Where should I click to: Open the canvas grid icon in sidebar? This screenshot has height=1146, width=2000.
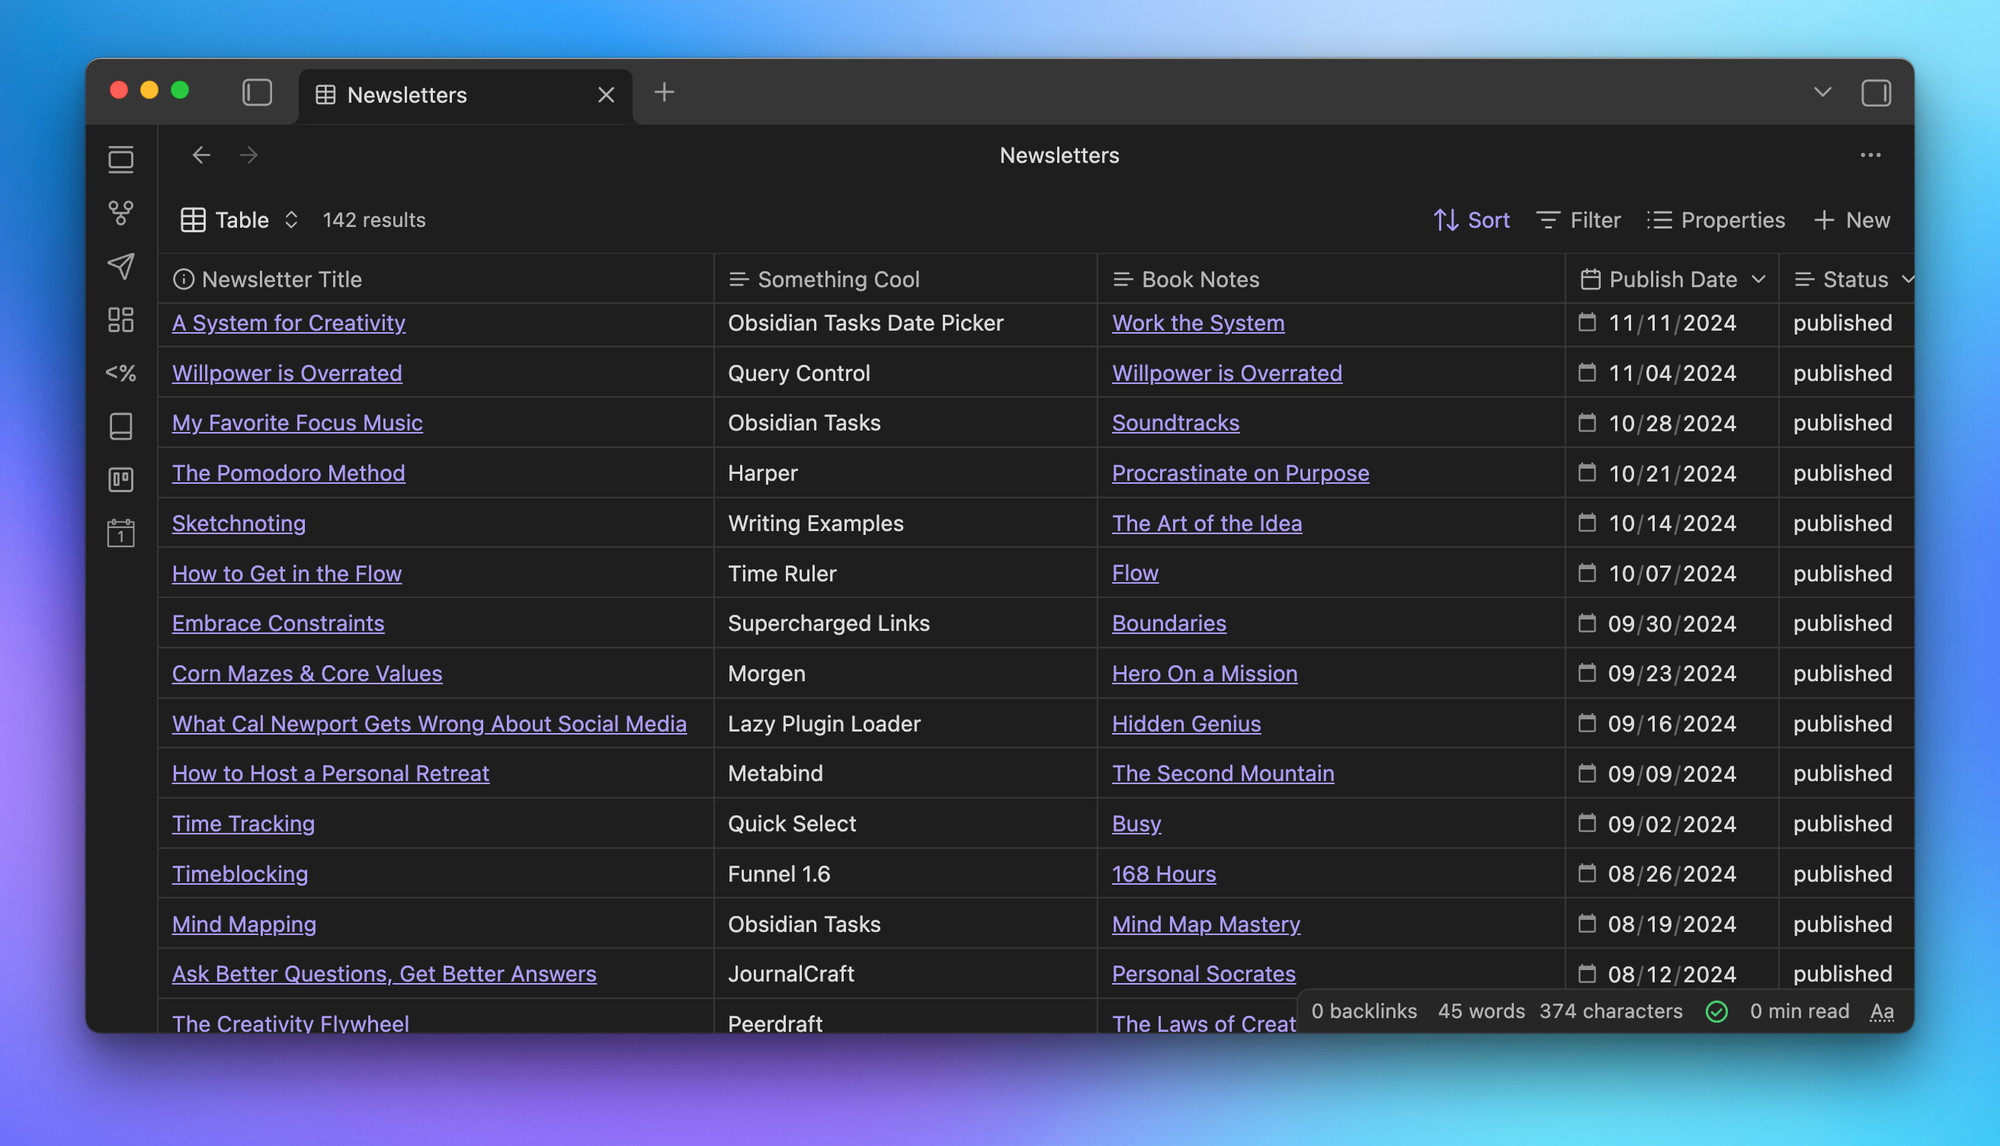click(121, 320)
